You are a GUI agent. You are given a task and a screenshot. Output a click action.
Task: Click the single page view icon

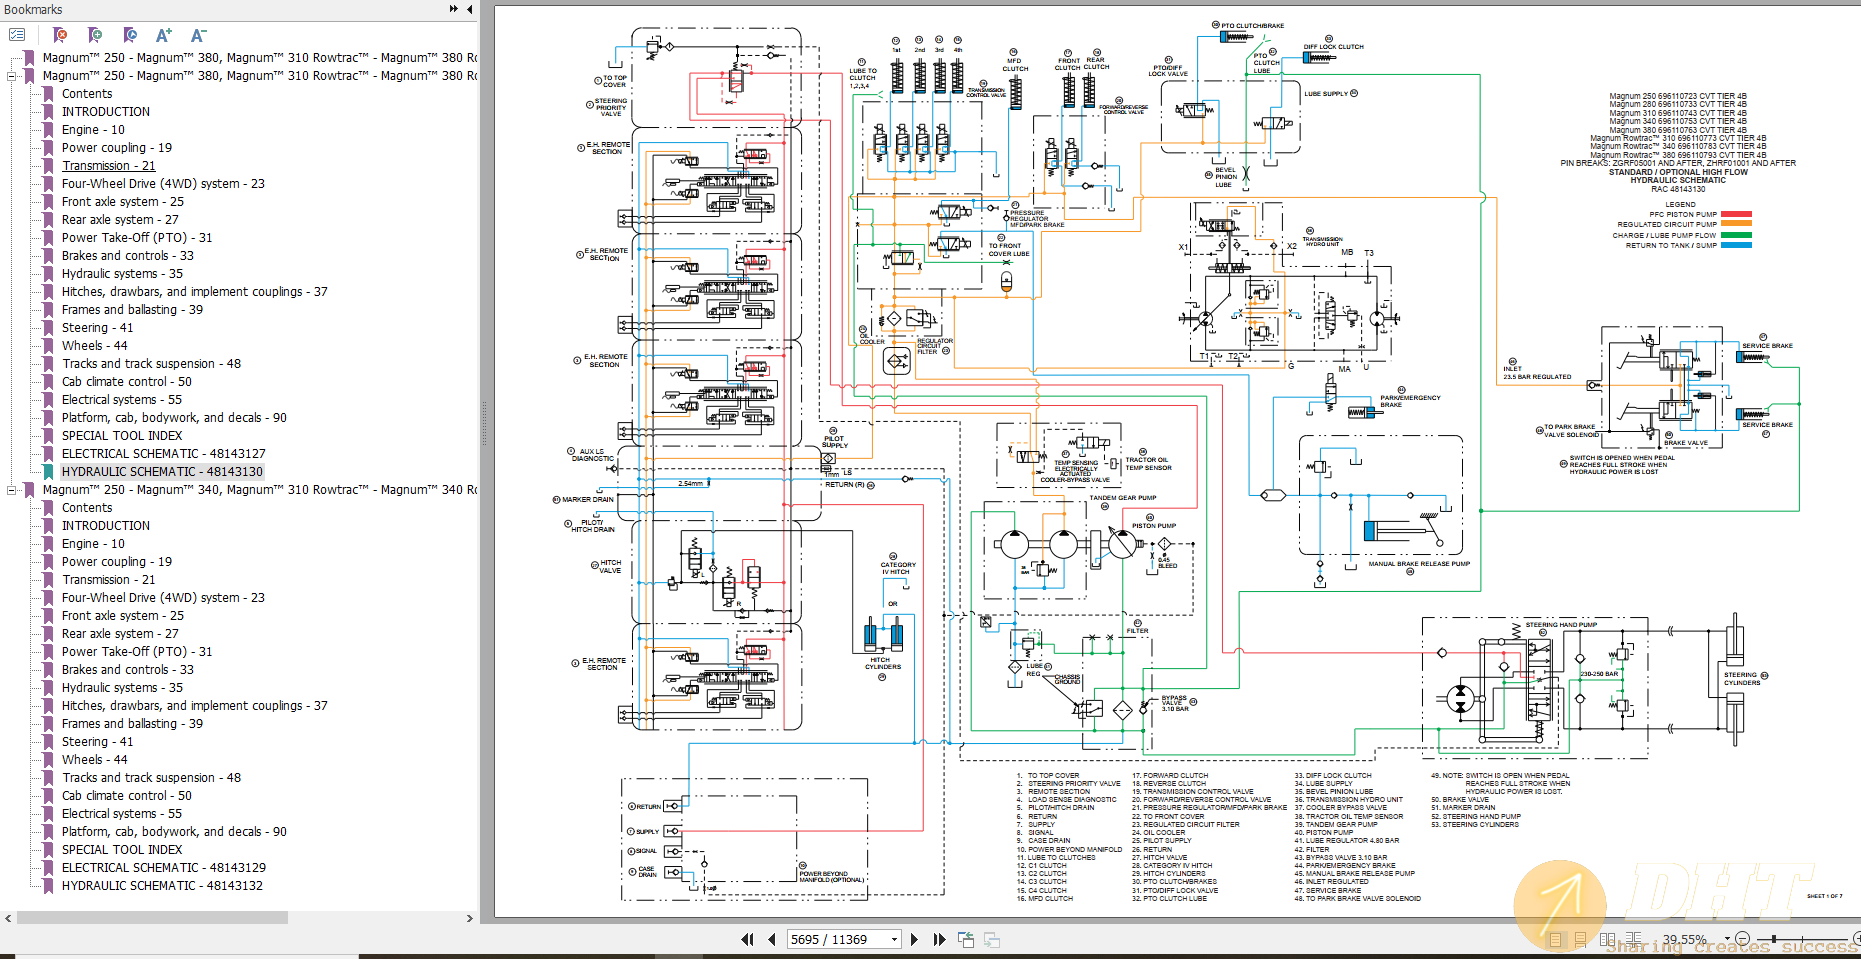[x=1556, y=939]
